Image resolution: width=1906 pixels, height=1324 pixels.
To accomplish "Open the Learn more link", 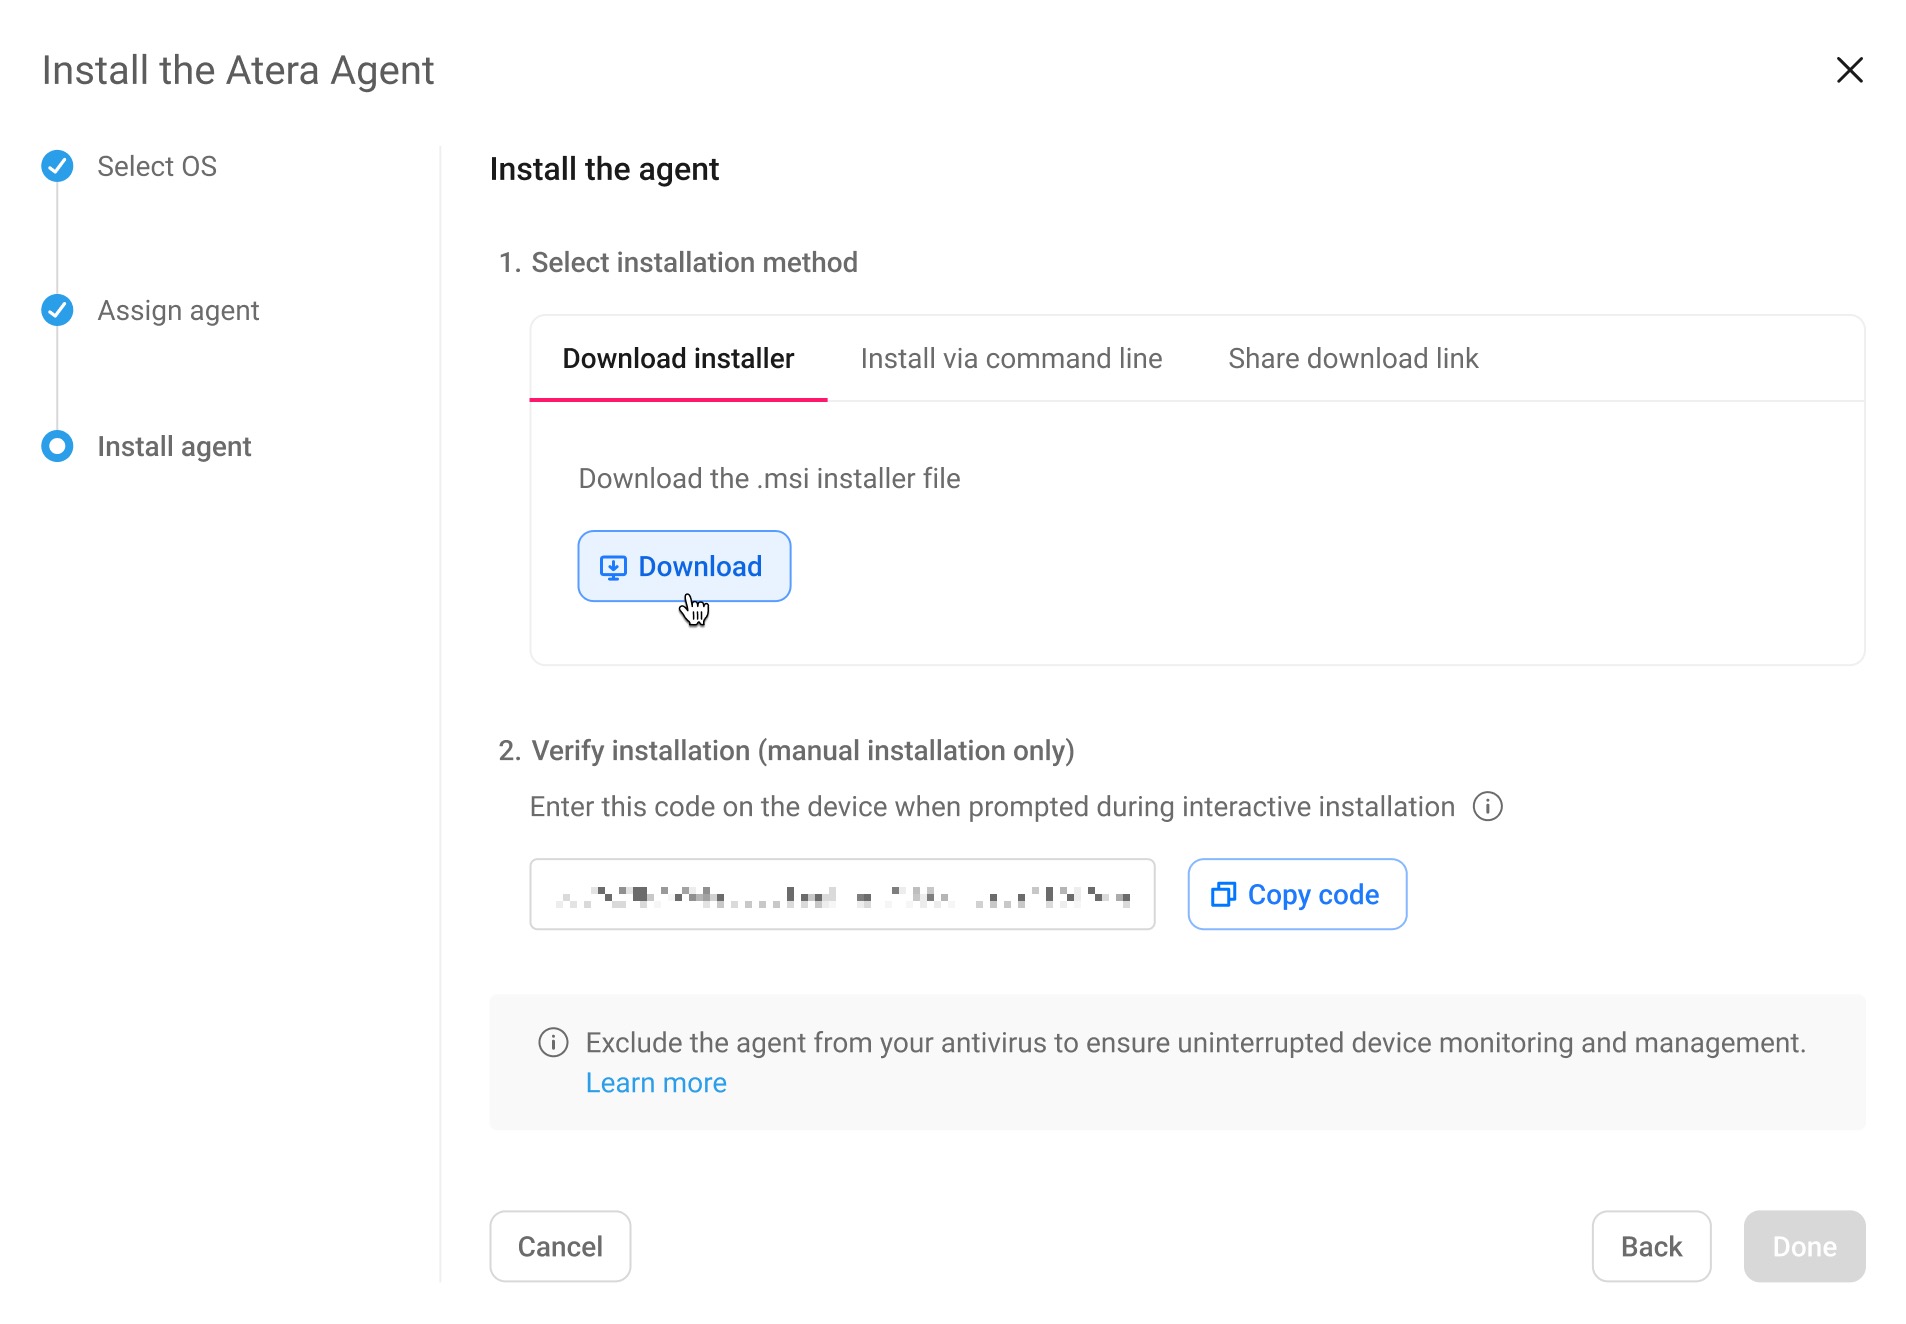I will (656, 1083).
